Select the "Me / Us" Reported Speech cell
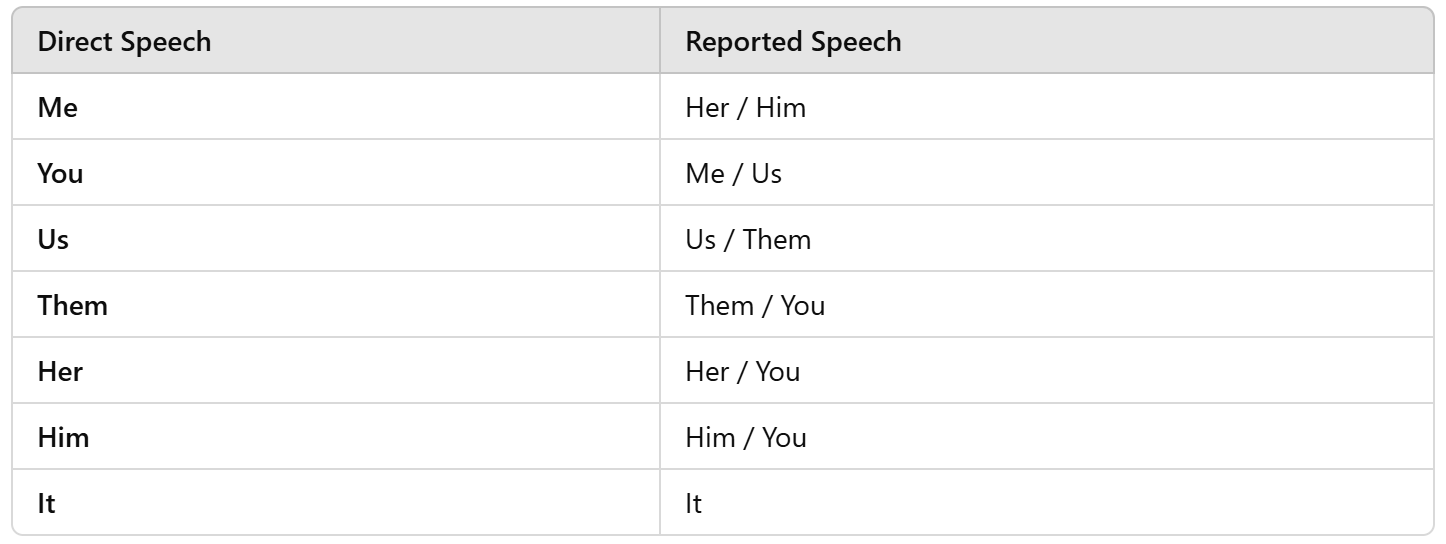 [x=733, y=174]
